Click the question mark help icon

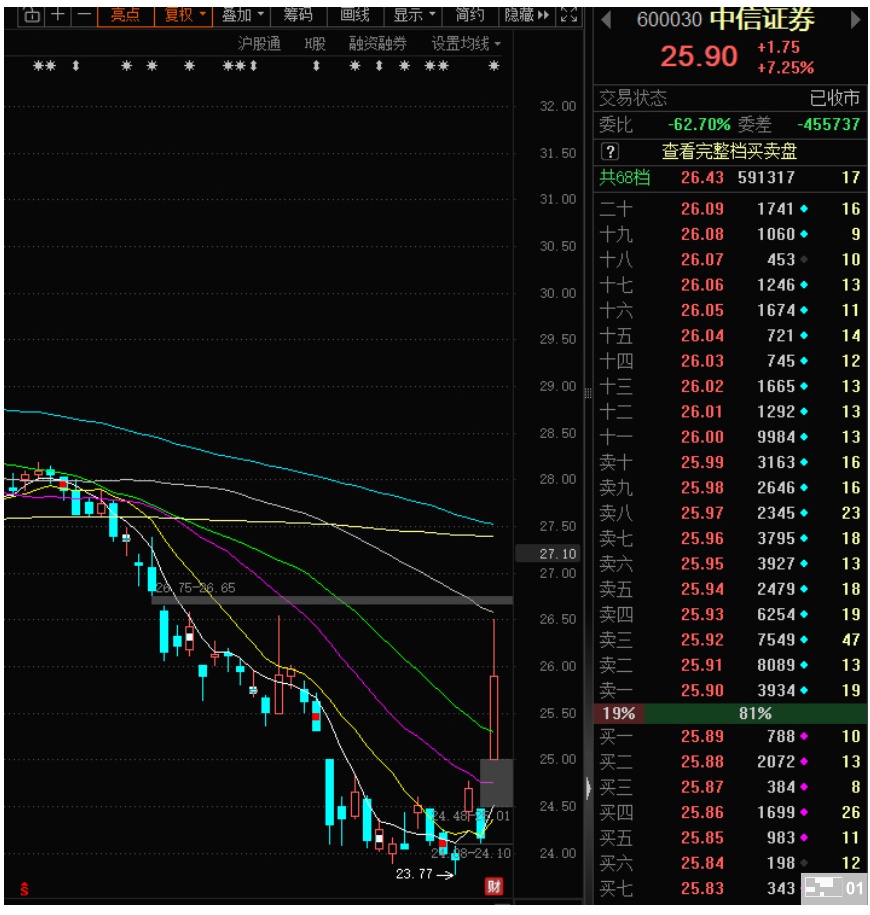coord(610,152)
